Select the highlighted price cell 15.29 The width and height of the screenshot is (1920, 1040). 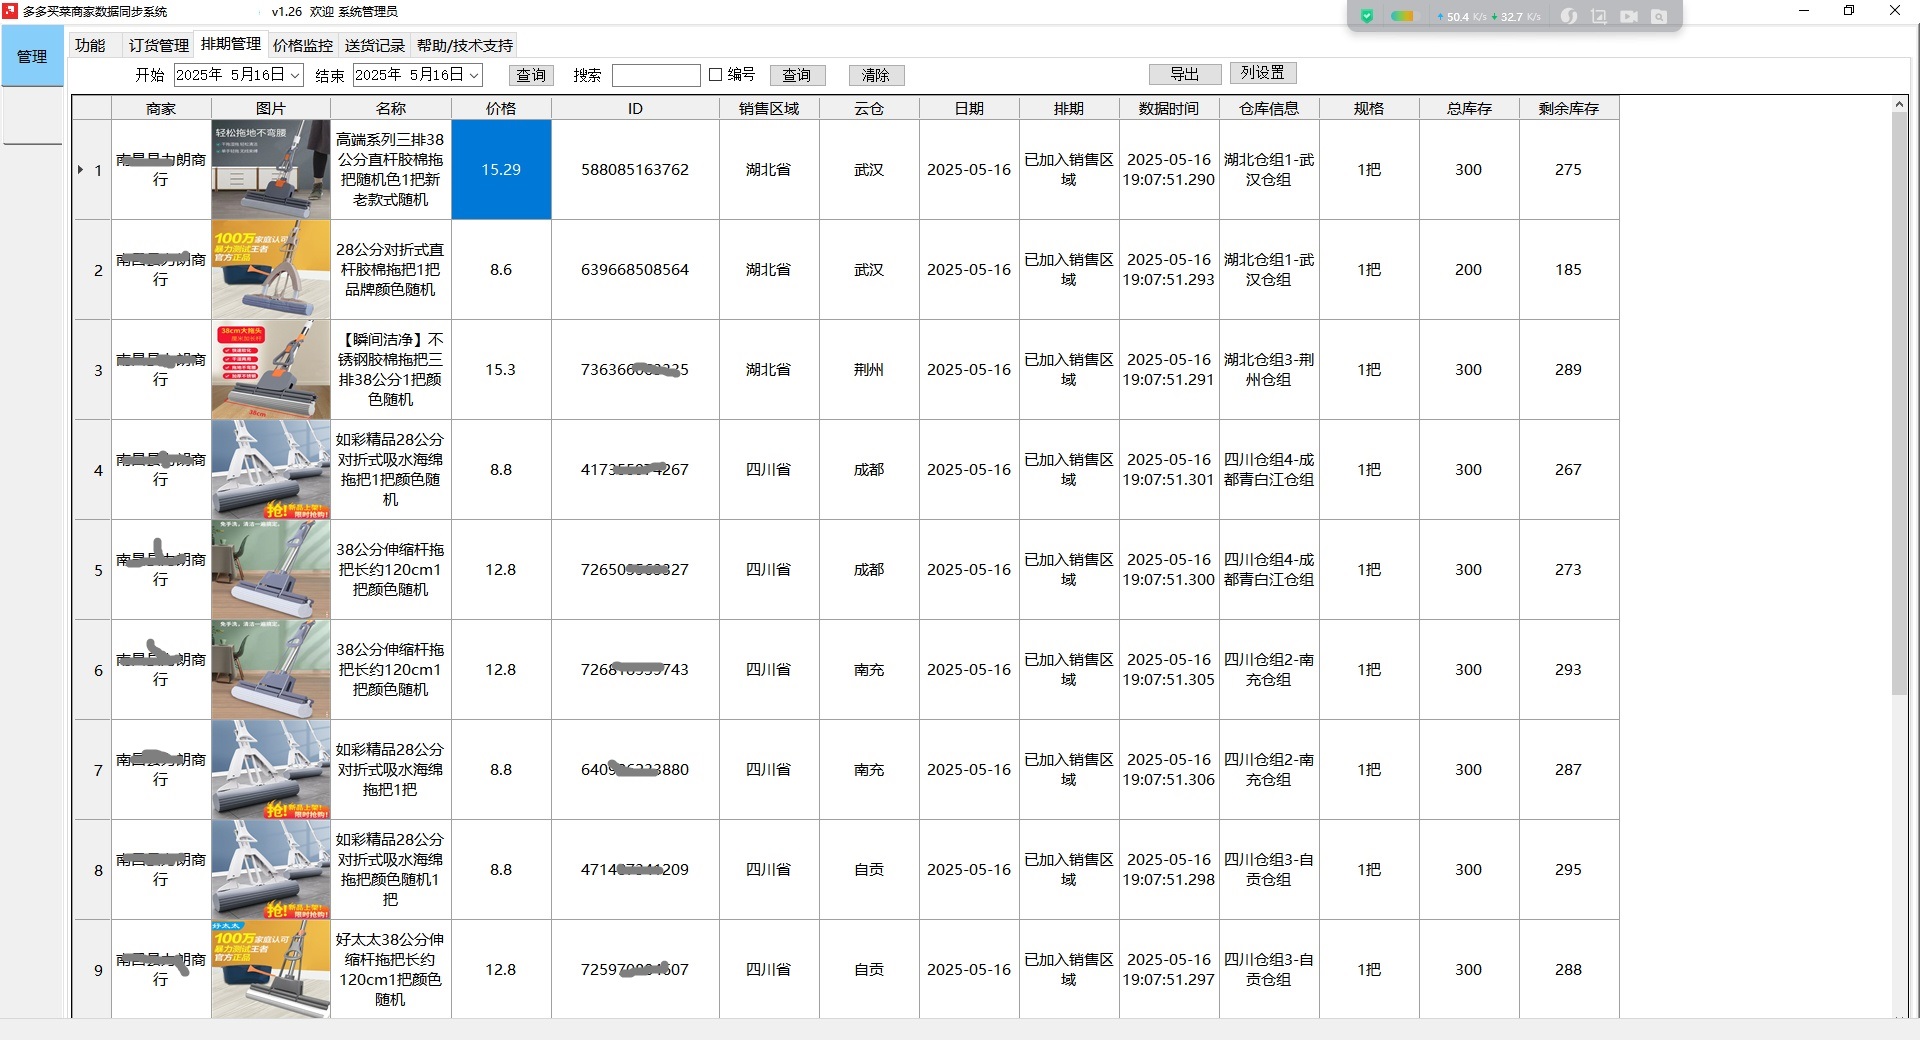[x=501, y=170]
